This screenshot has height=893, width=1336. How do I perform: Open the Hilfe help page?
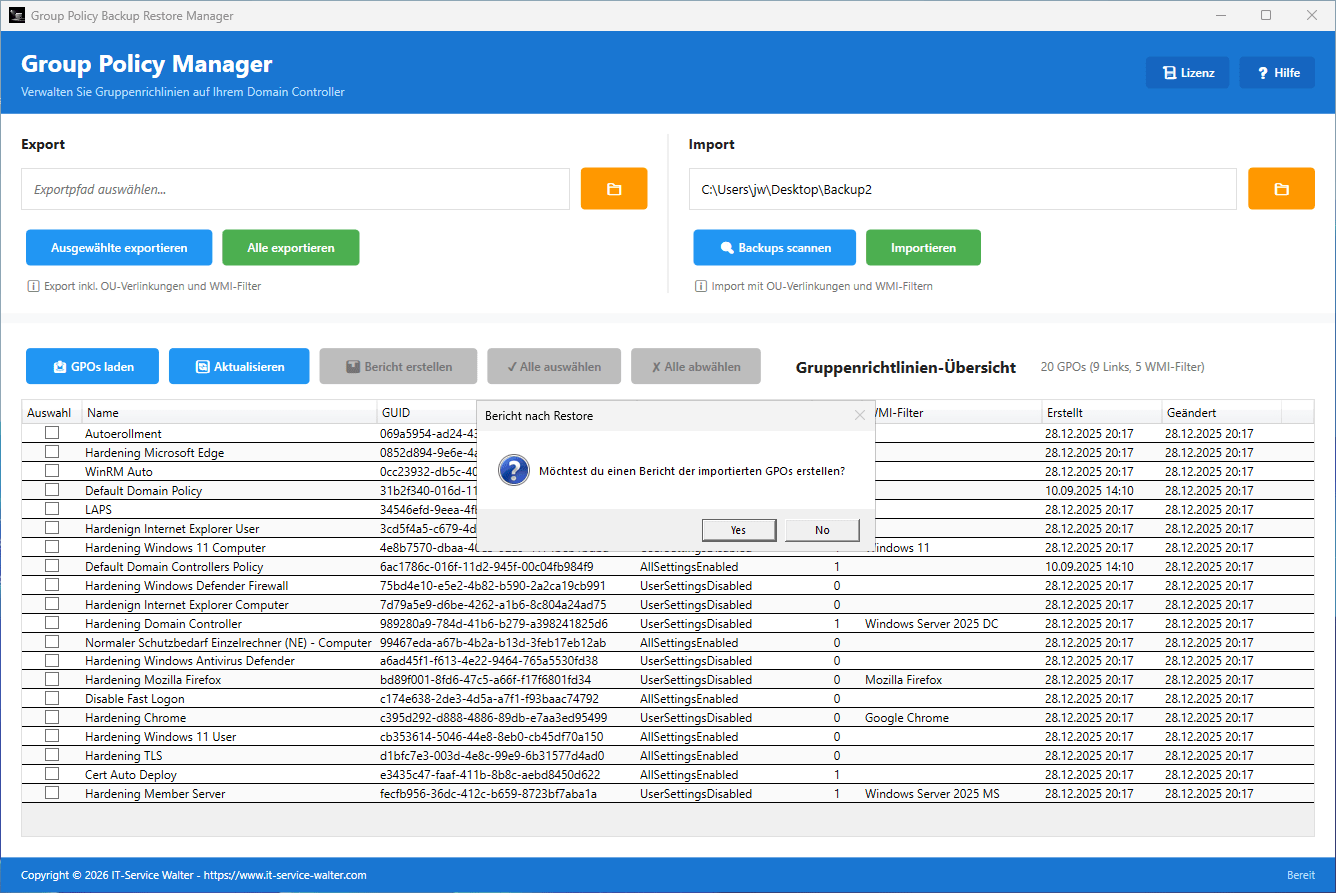[x=1277, y=73]
